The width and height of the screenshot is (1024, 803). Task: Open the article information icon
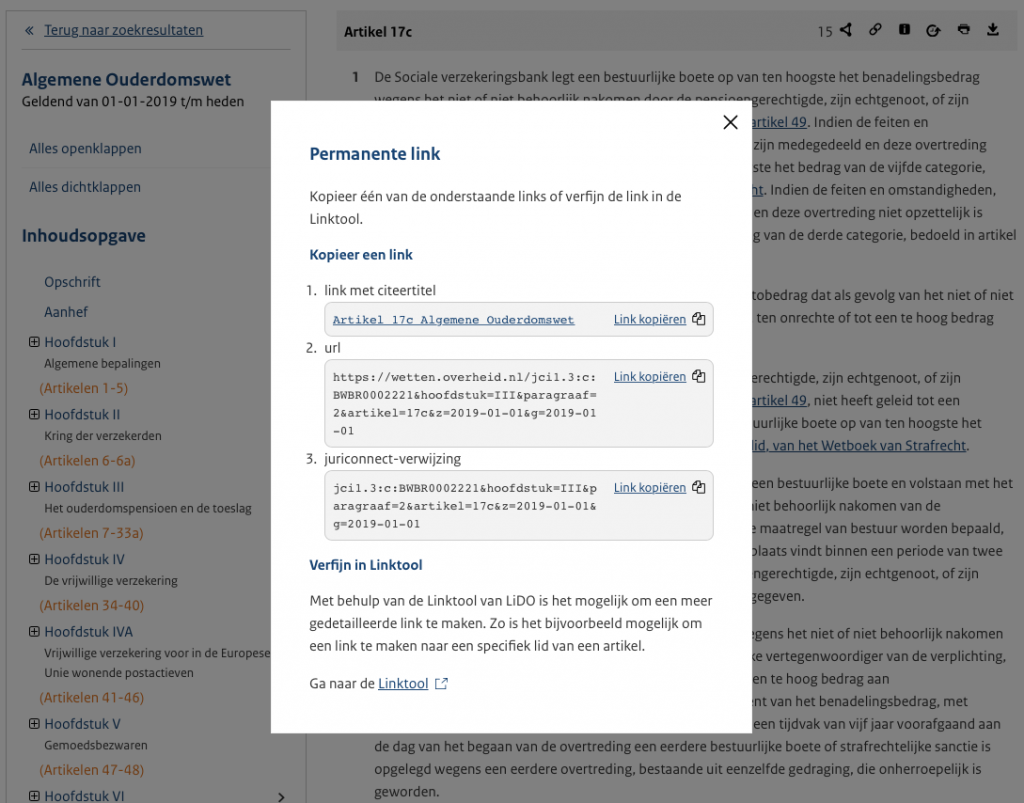tap(904, 30)
